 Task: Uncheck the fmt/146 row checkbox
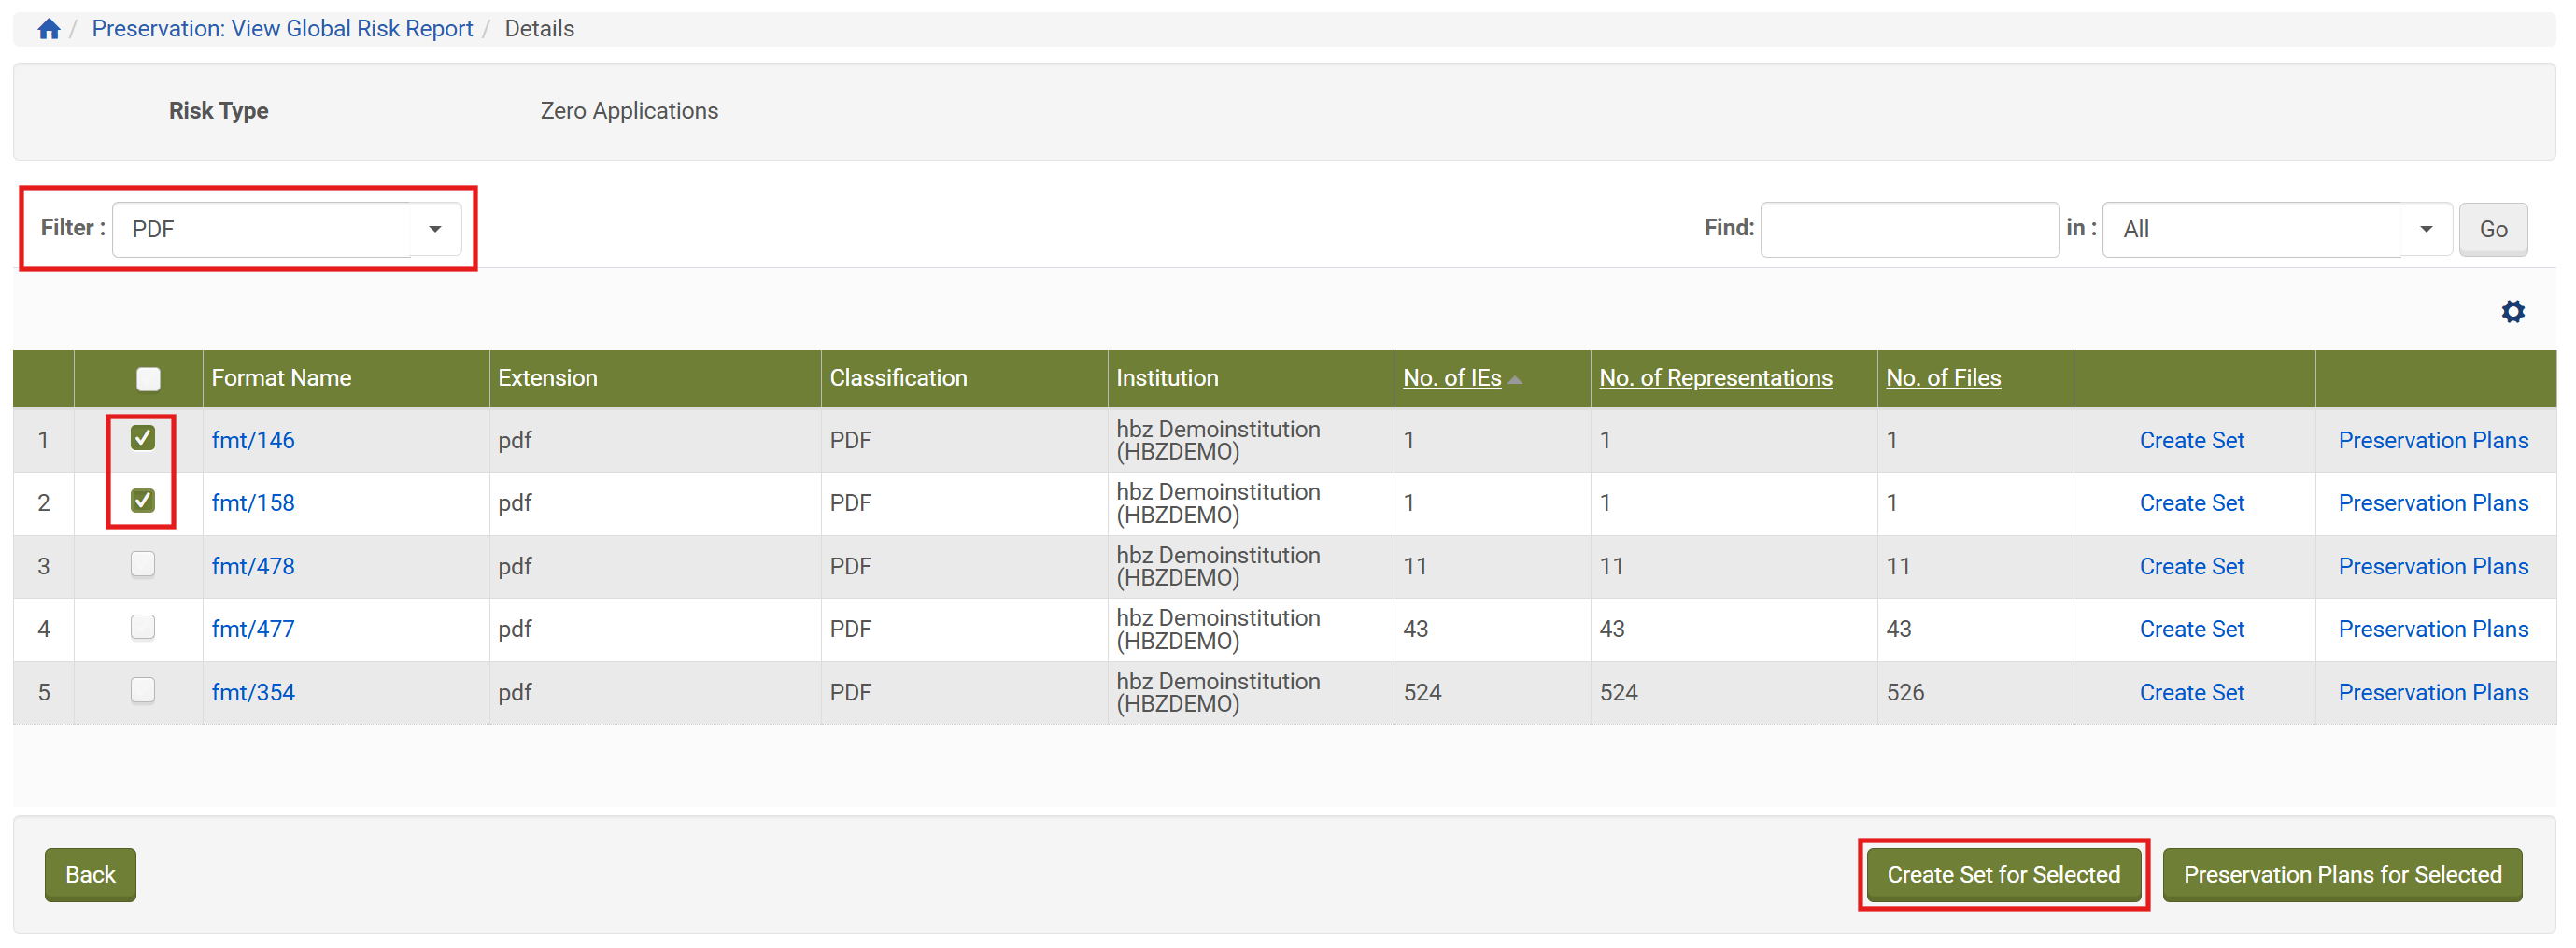pos(143,438)
